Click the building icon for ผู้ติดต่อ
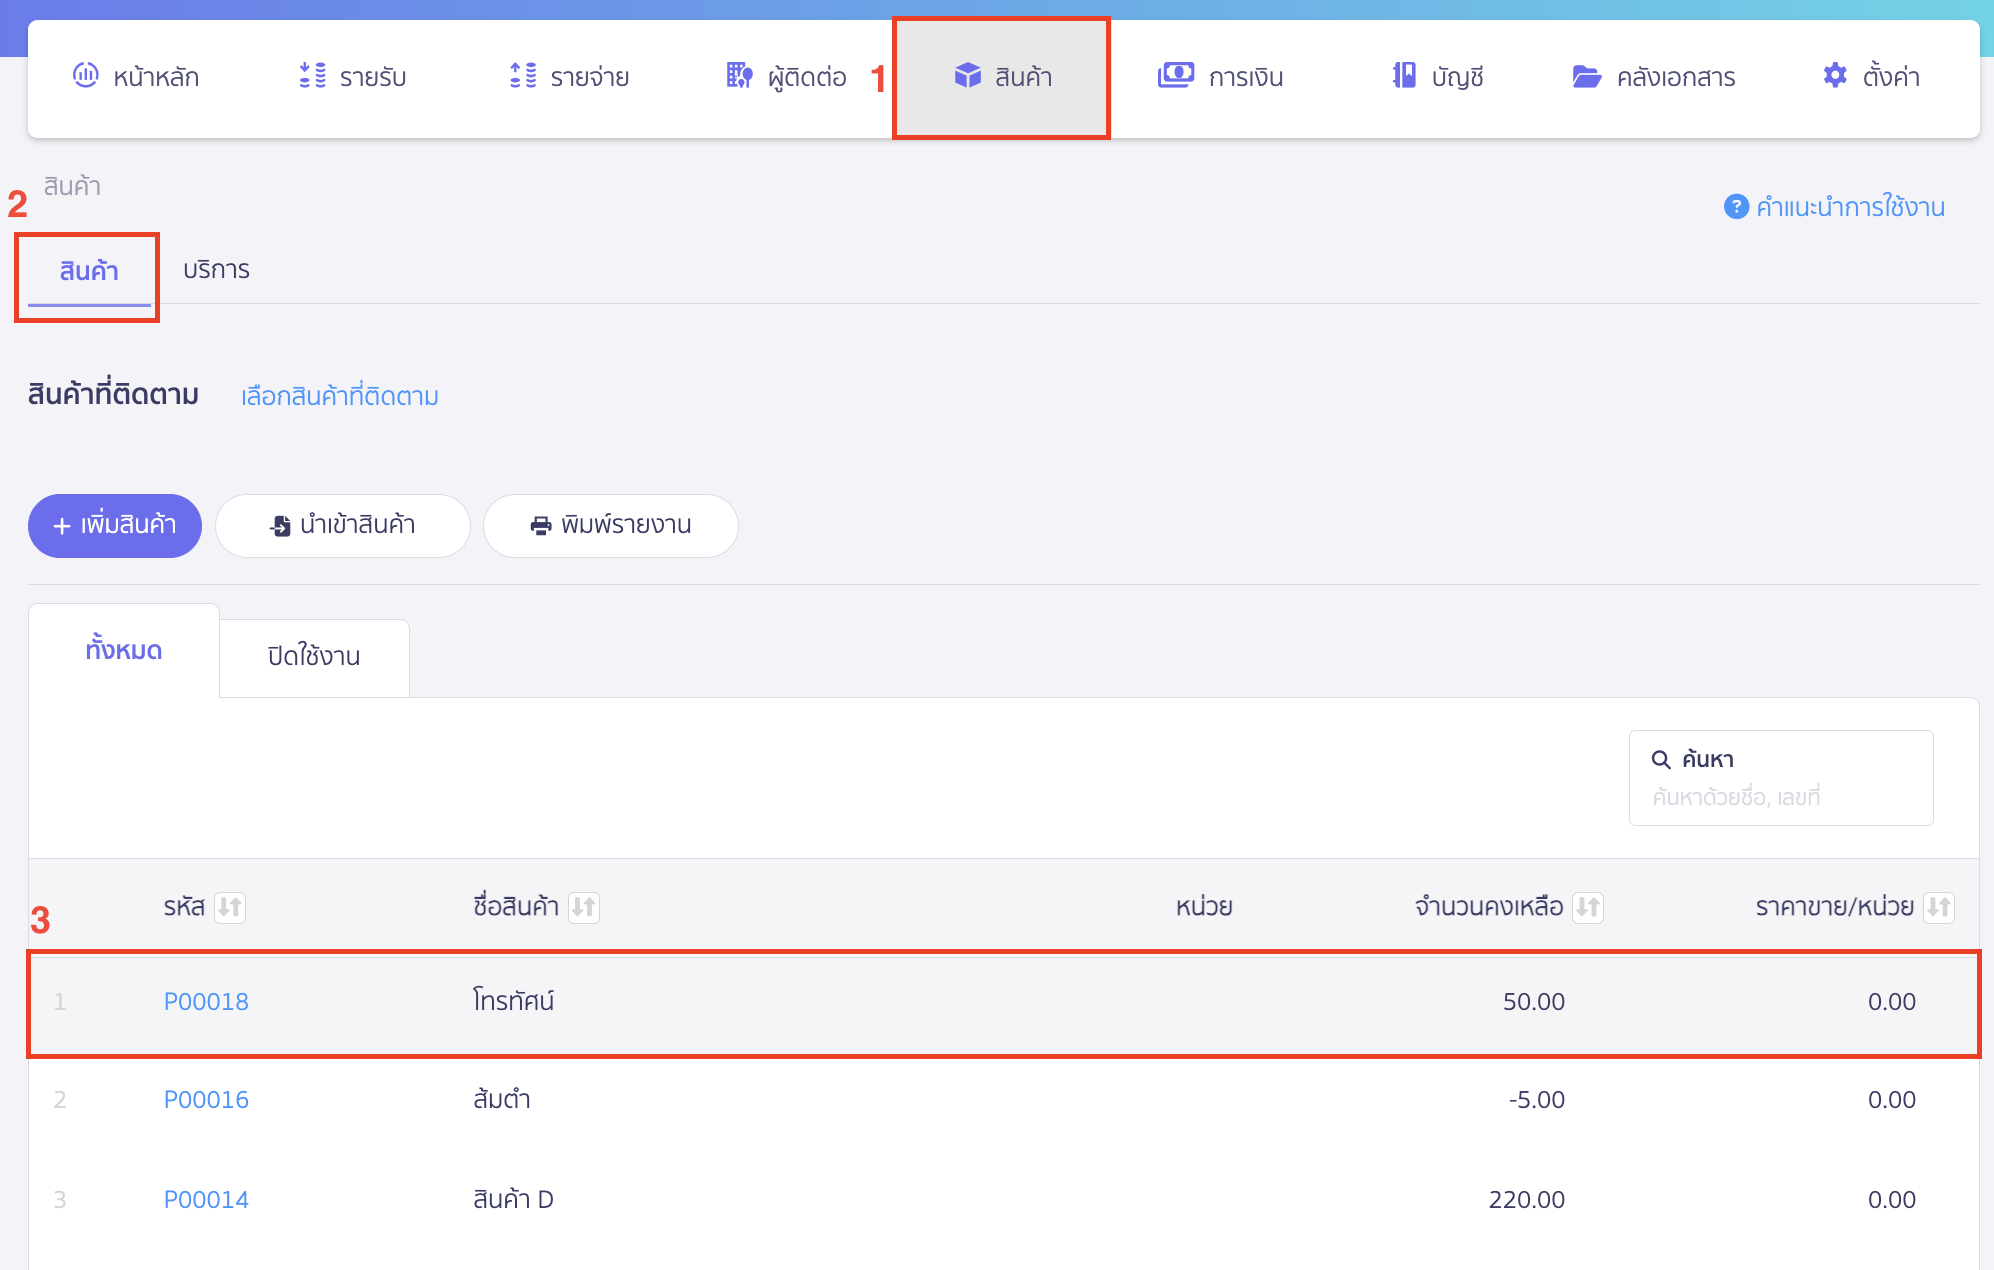This screenshot has height=1270, width=1994. pos(739,75)
